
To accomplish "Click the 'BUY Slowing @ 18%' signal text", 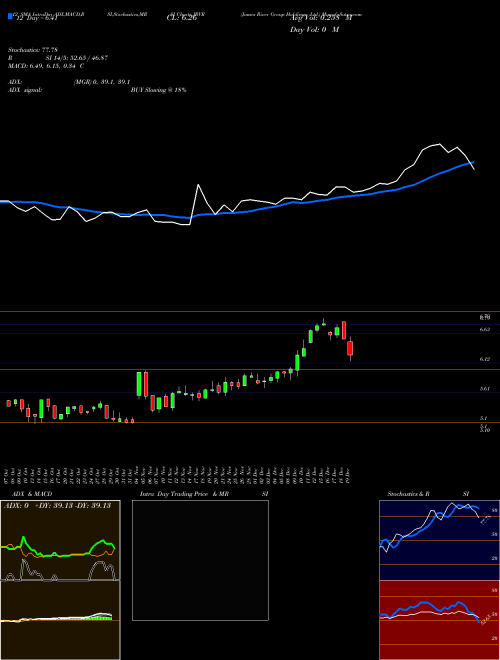I will click(x=158, y=90).
